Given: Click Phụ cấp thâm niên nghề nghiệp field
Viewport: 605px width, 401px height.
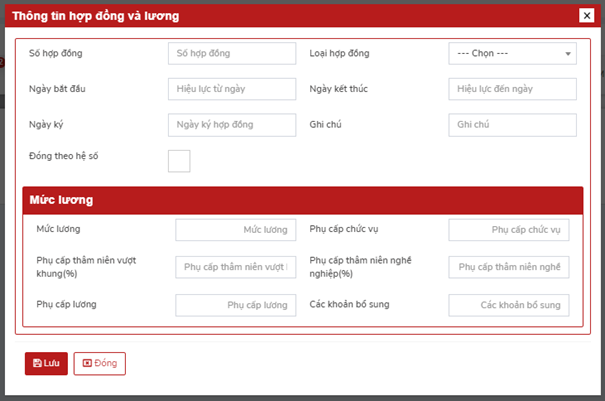Looking at the screenshot, I should pyautogui.click(x=508, y=267).
